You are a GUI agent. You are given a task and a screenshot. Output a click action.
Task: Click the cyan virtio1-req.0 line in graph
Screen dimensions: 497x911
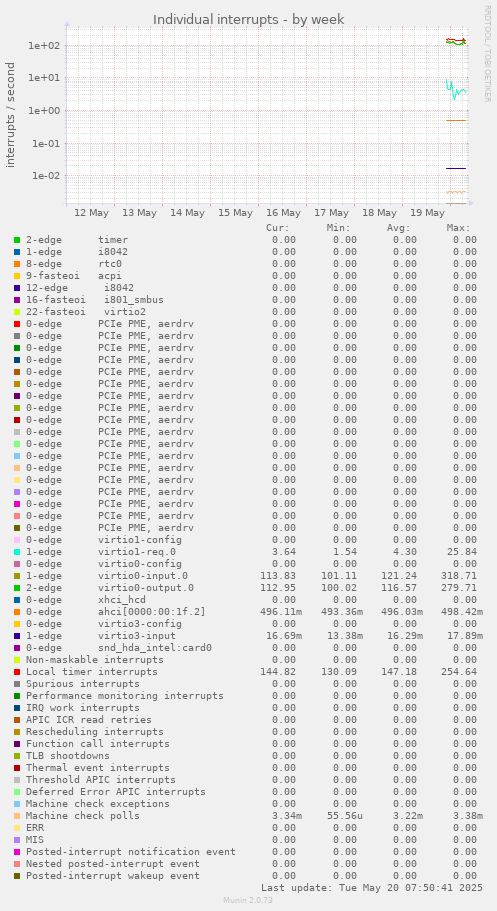tap(456, 90)
